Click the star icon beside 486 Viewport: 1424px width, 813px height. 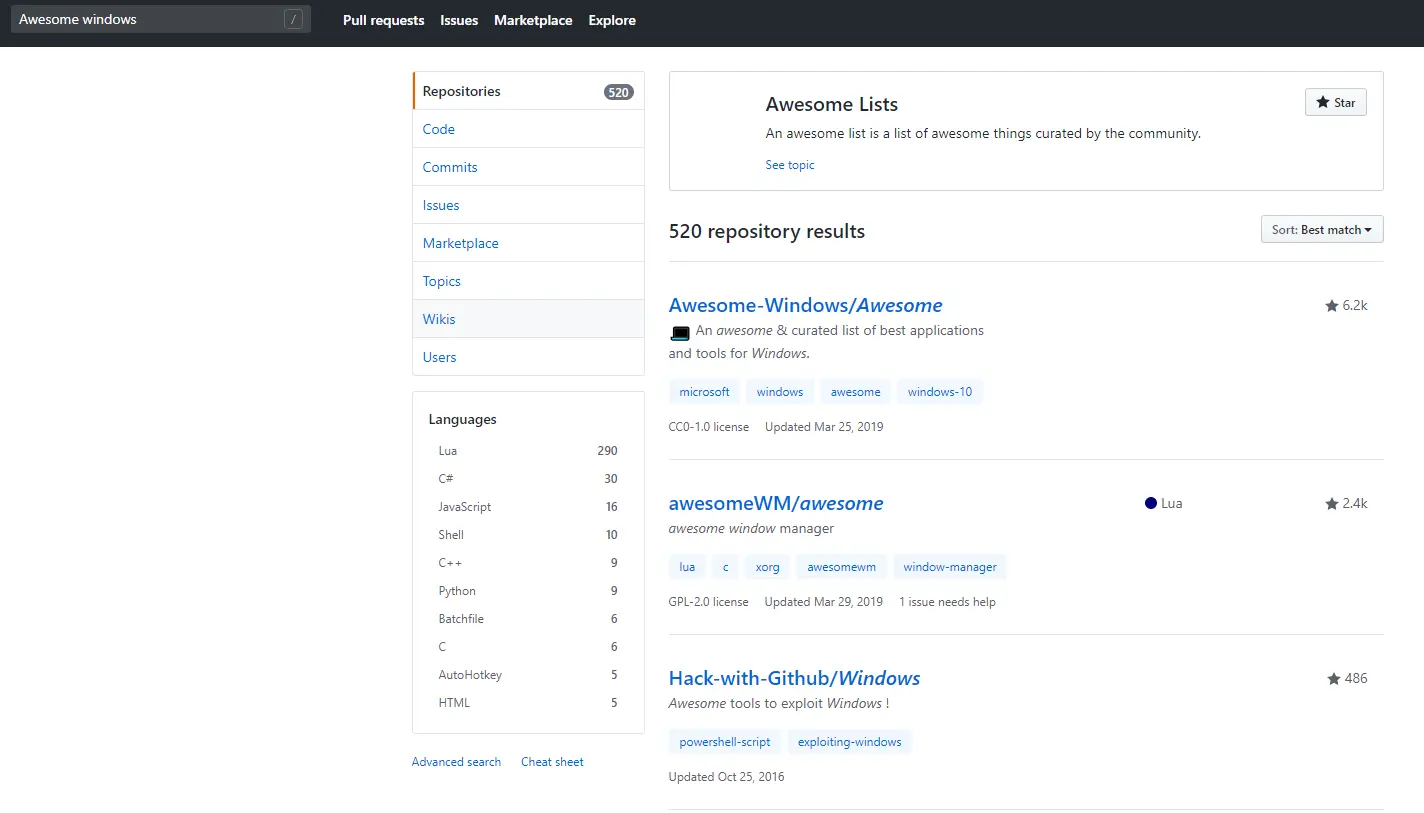(1333, 679)
